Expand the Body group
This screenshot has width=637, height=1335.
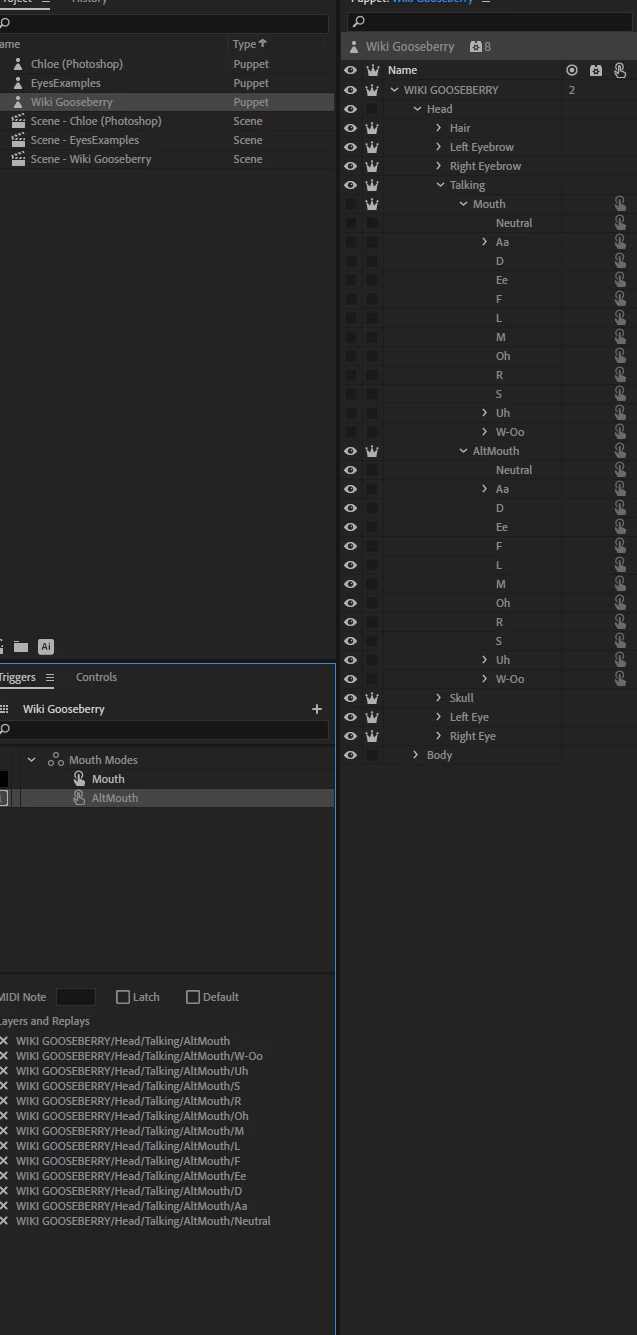tap(416, 755)
